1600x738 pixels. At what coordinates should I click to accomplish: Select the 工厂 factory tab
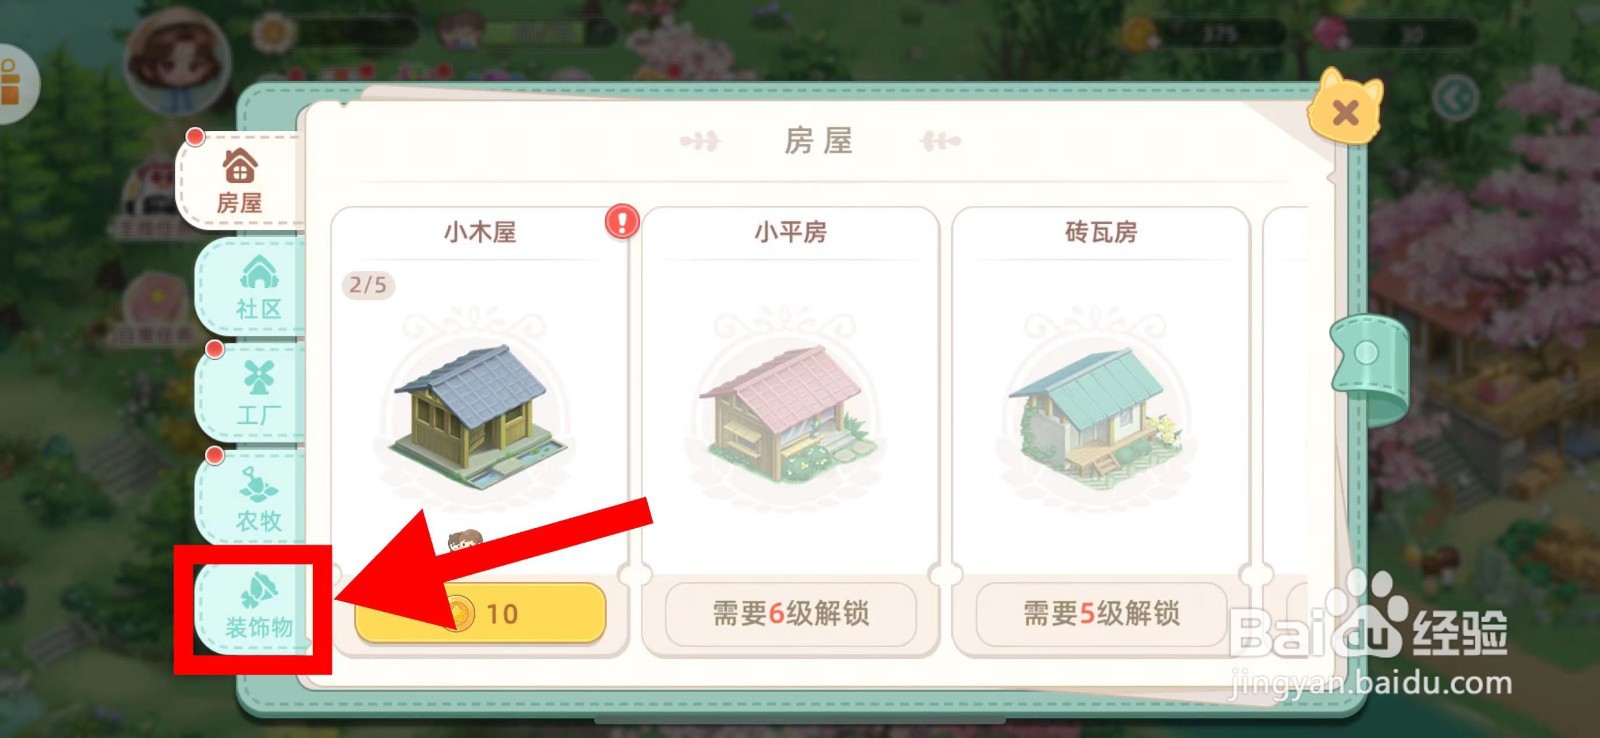[256, 394]
